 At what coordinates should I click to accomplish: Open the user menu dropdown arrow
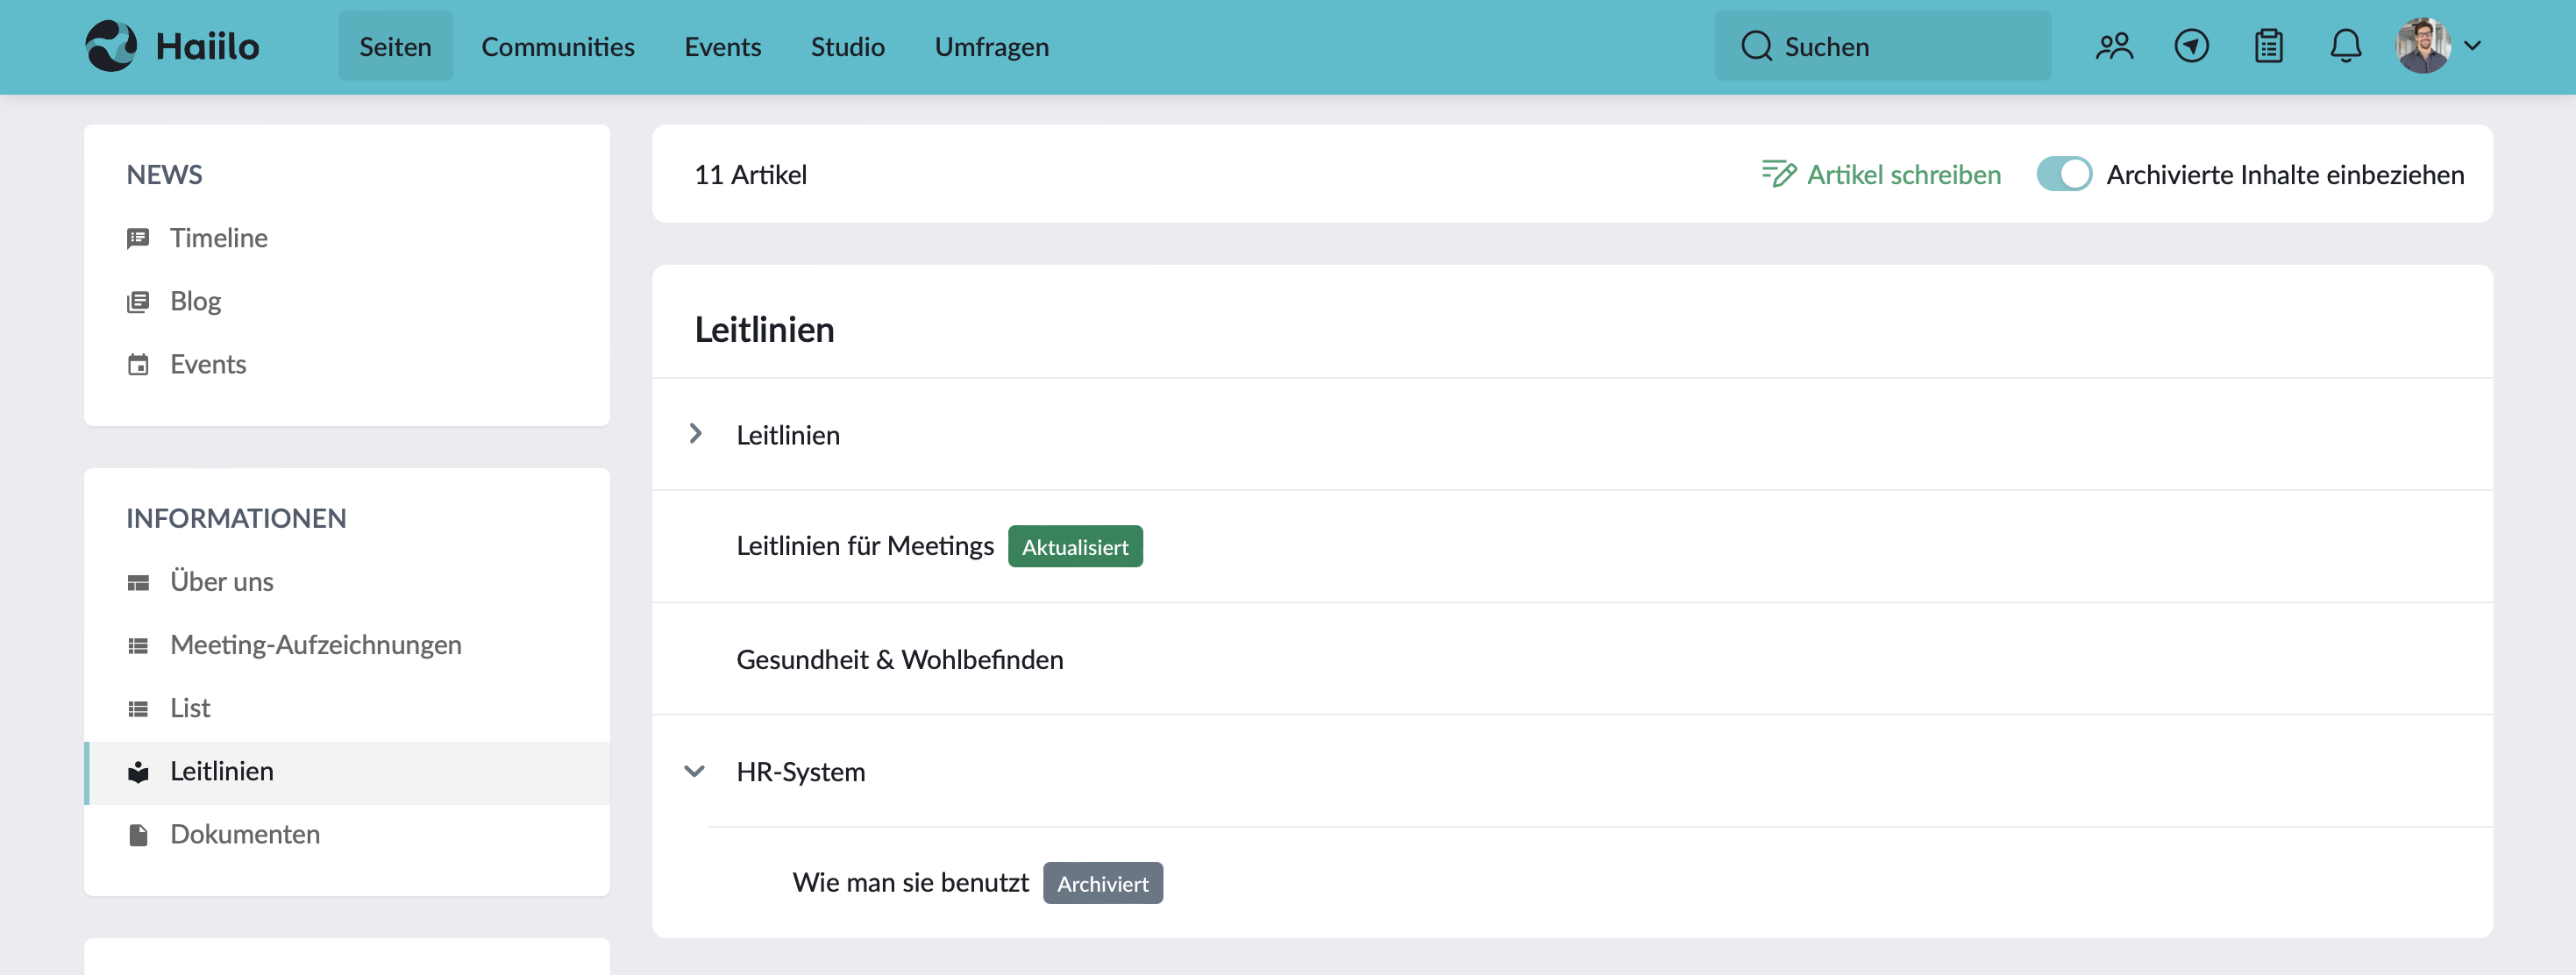click(x=2473, y=46)
